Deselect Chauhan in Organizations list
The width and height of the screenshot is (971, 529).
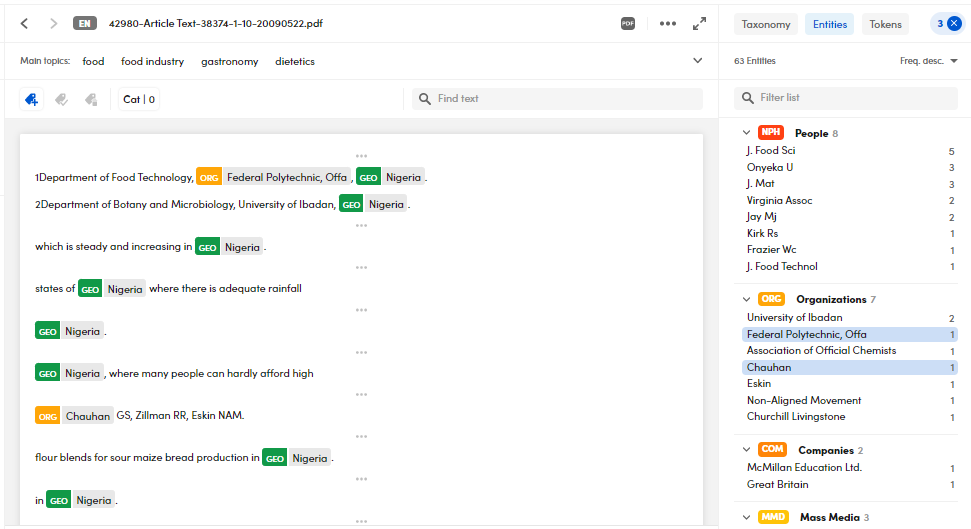click(x=768, y=367)
